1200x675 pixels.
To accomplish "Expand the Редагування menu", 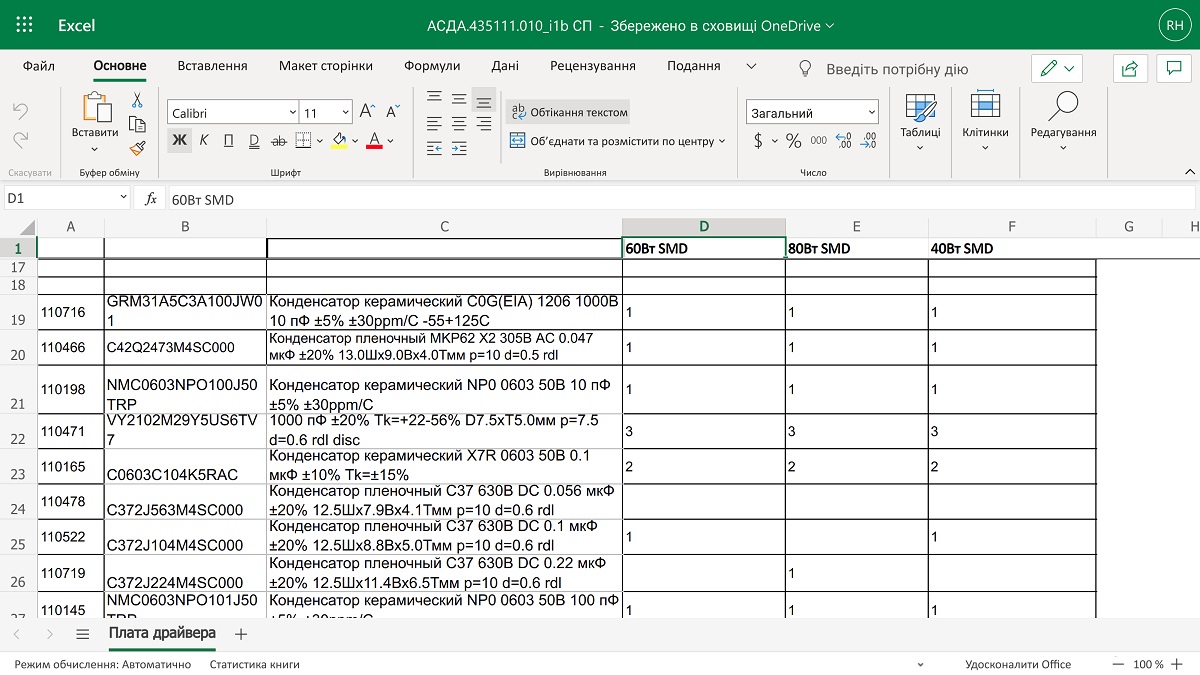I will [1064, 121].
